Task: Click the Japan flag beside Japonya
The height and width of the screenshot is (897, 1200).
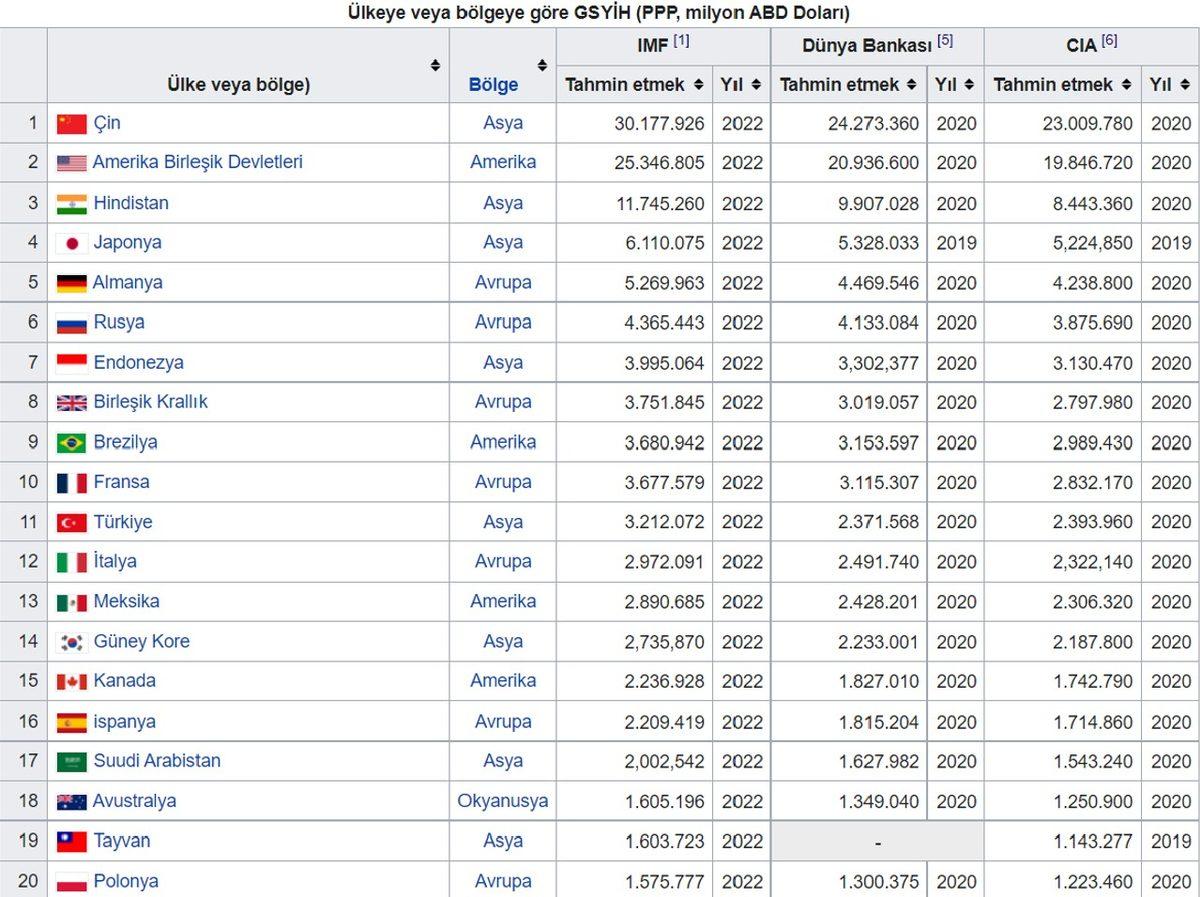Action: click(x=71, y=243)
